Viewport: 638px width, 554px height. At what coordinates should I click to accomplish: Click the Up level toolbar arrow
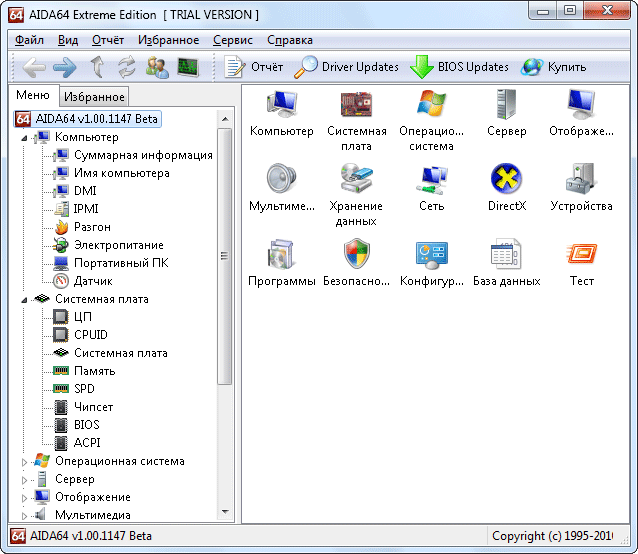97,67
